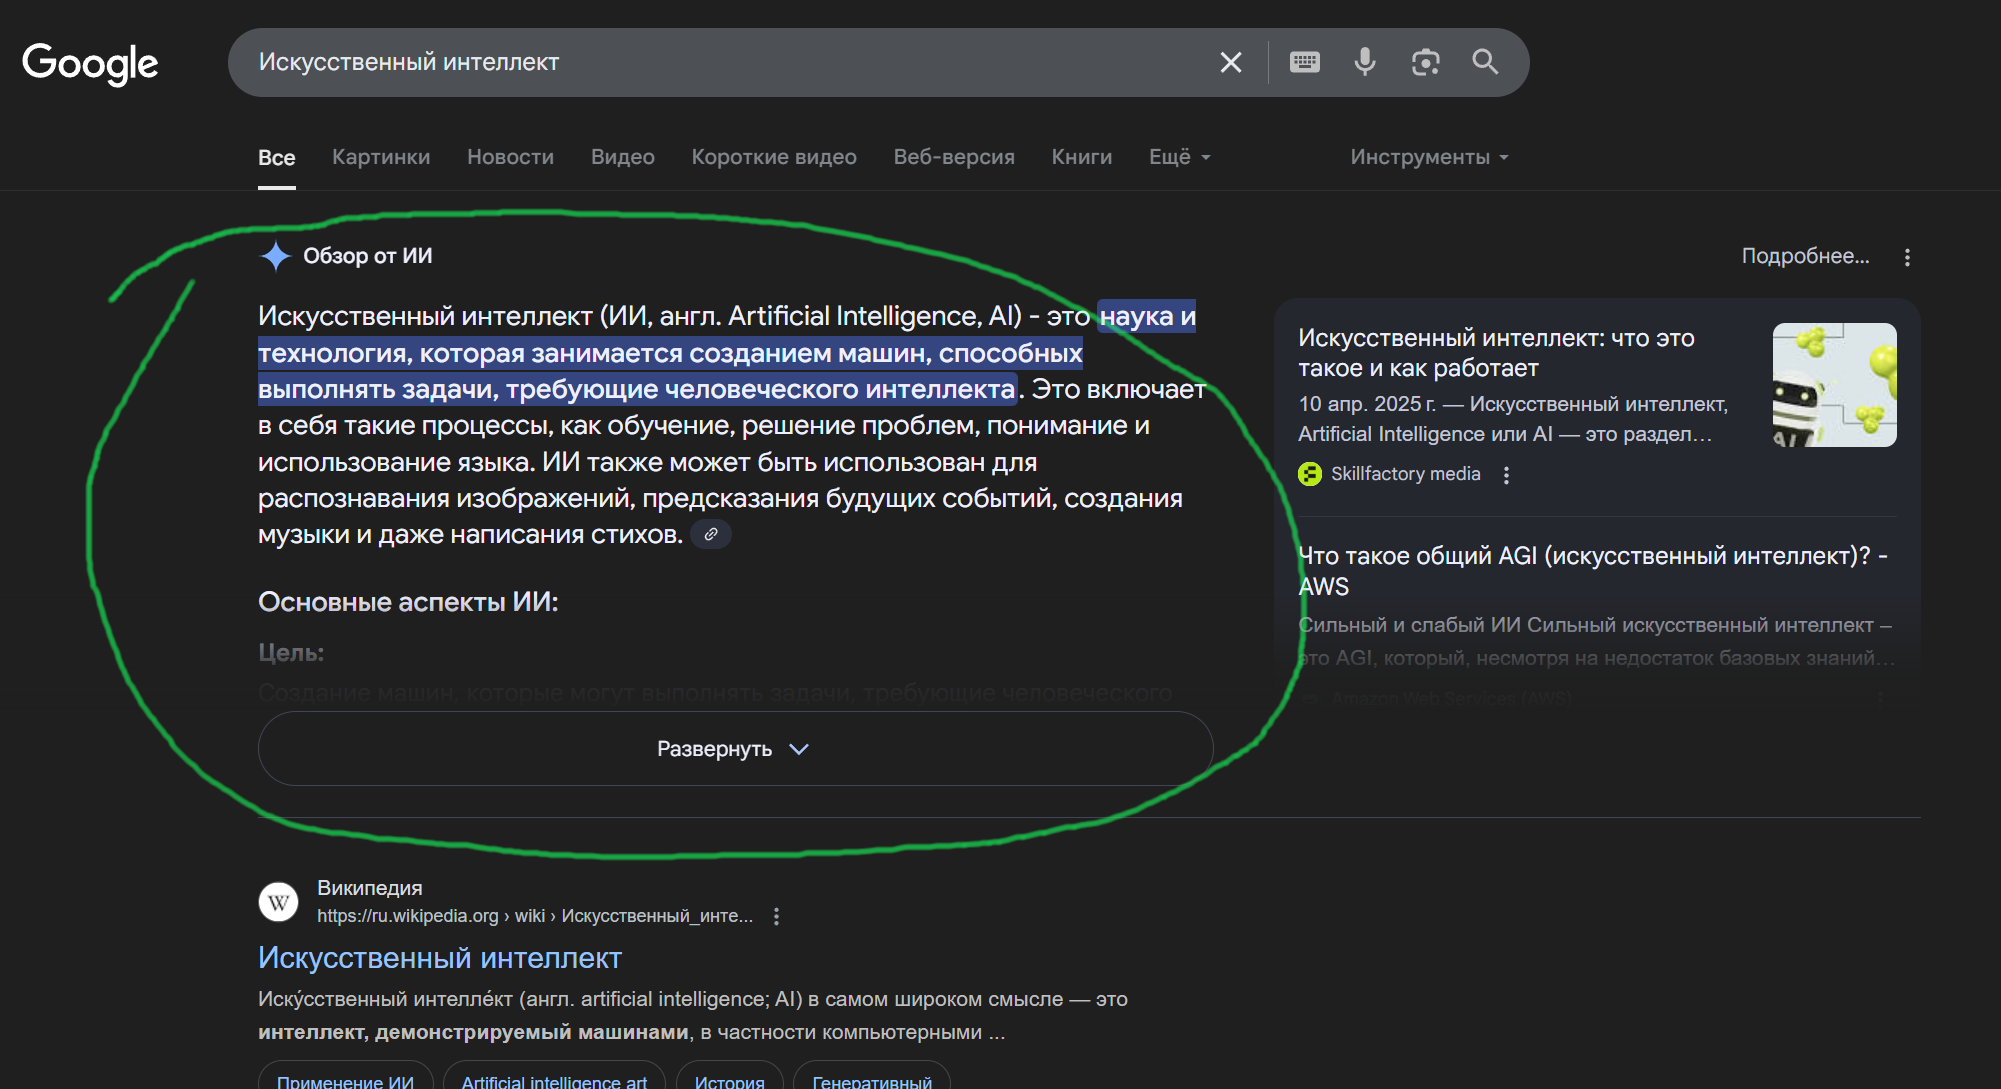Open the Инструменты dropdown
2001x1089 pixels.
coord(1428,157)
